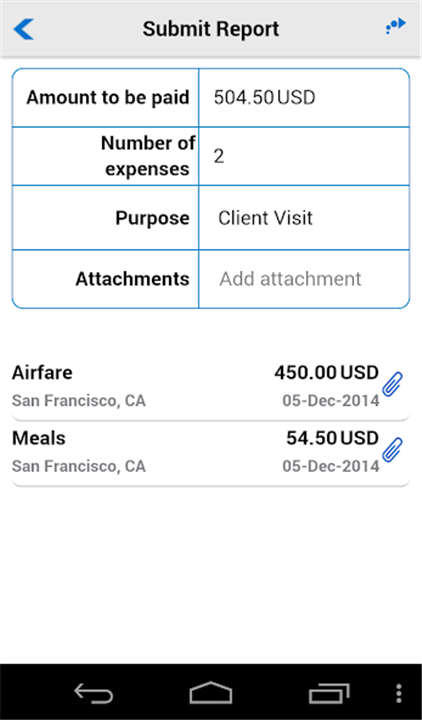Tap the Amount to be paid label
This screenshot has height=720, width=422.
pos(108,97)
